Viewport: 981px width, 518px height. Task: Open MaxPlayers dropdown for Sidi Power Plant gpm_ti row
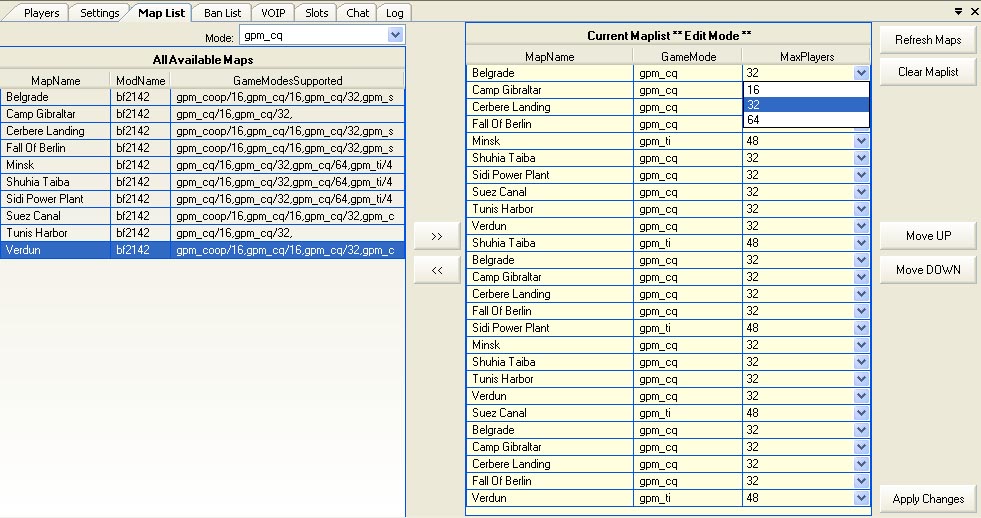click(x=862, y=328)
